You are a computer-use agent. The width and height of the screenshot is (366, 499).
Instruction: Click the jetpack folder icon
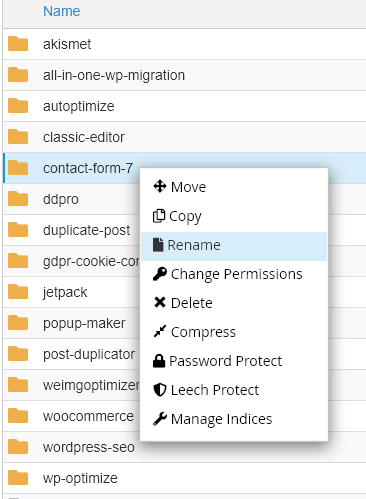click(18, 292)
